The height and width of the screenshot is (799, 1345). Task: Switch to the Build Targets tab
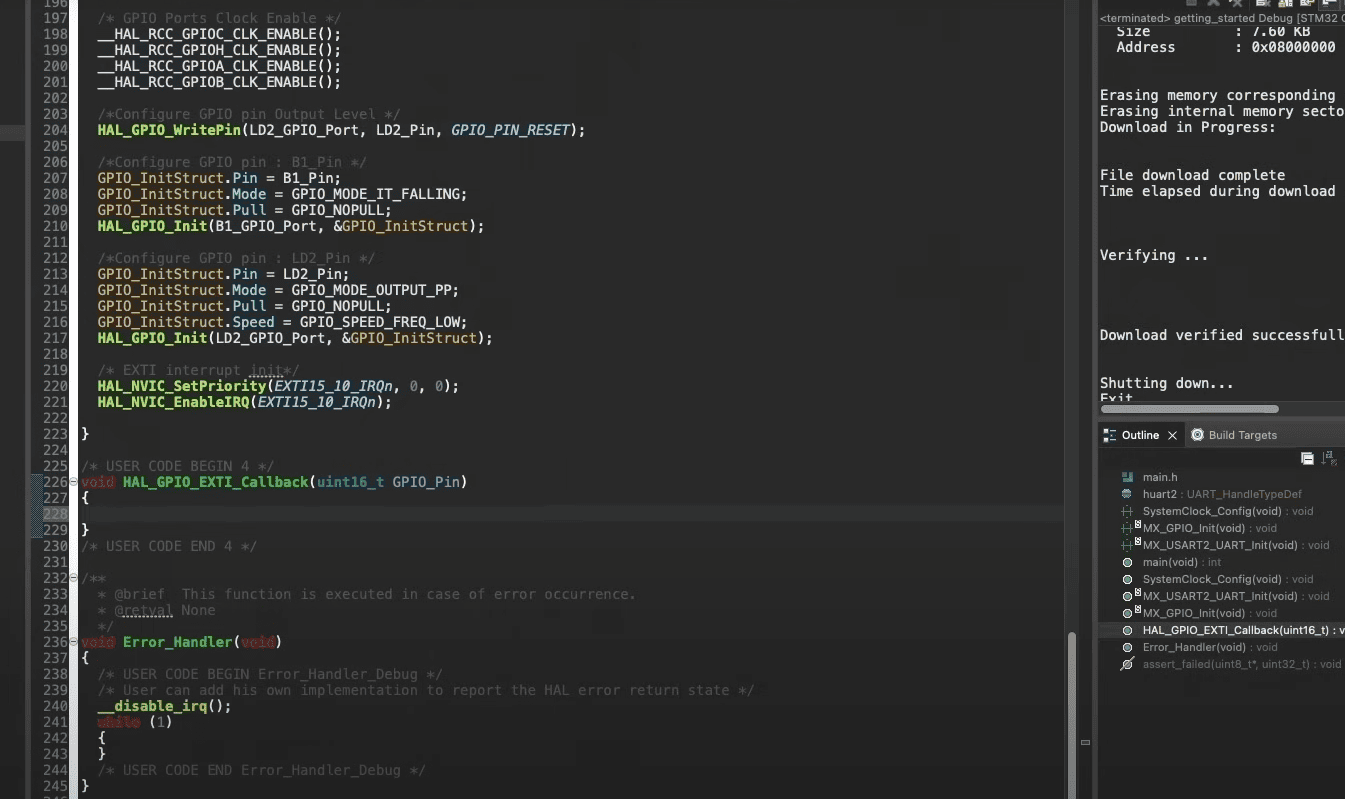click(x=1242, y=435)
